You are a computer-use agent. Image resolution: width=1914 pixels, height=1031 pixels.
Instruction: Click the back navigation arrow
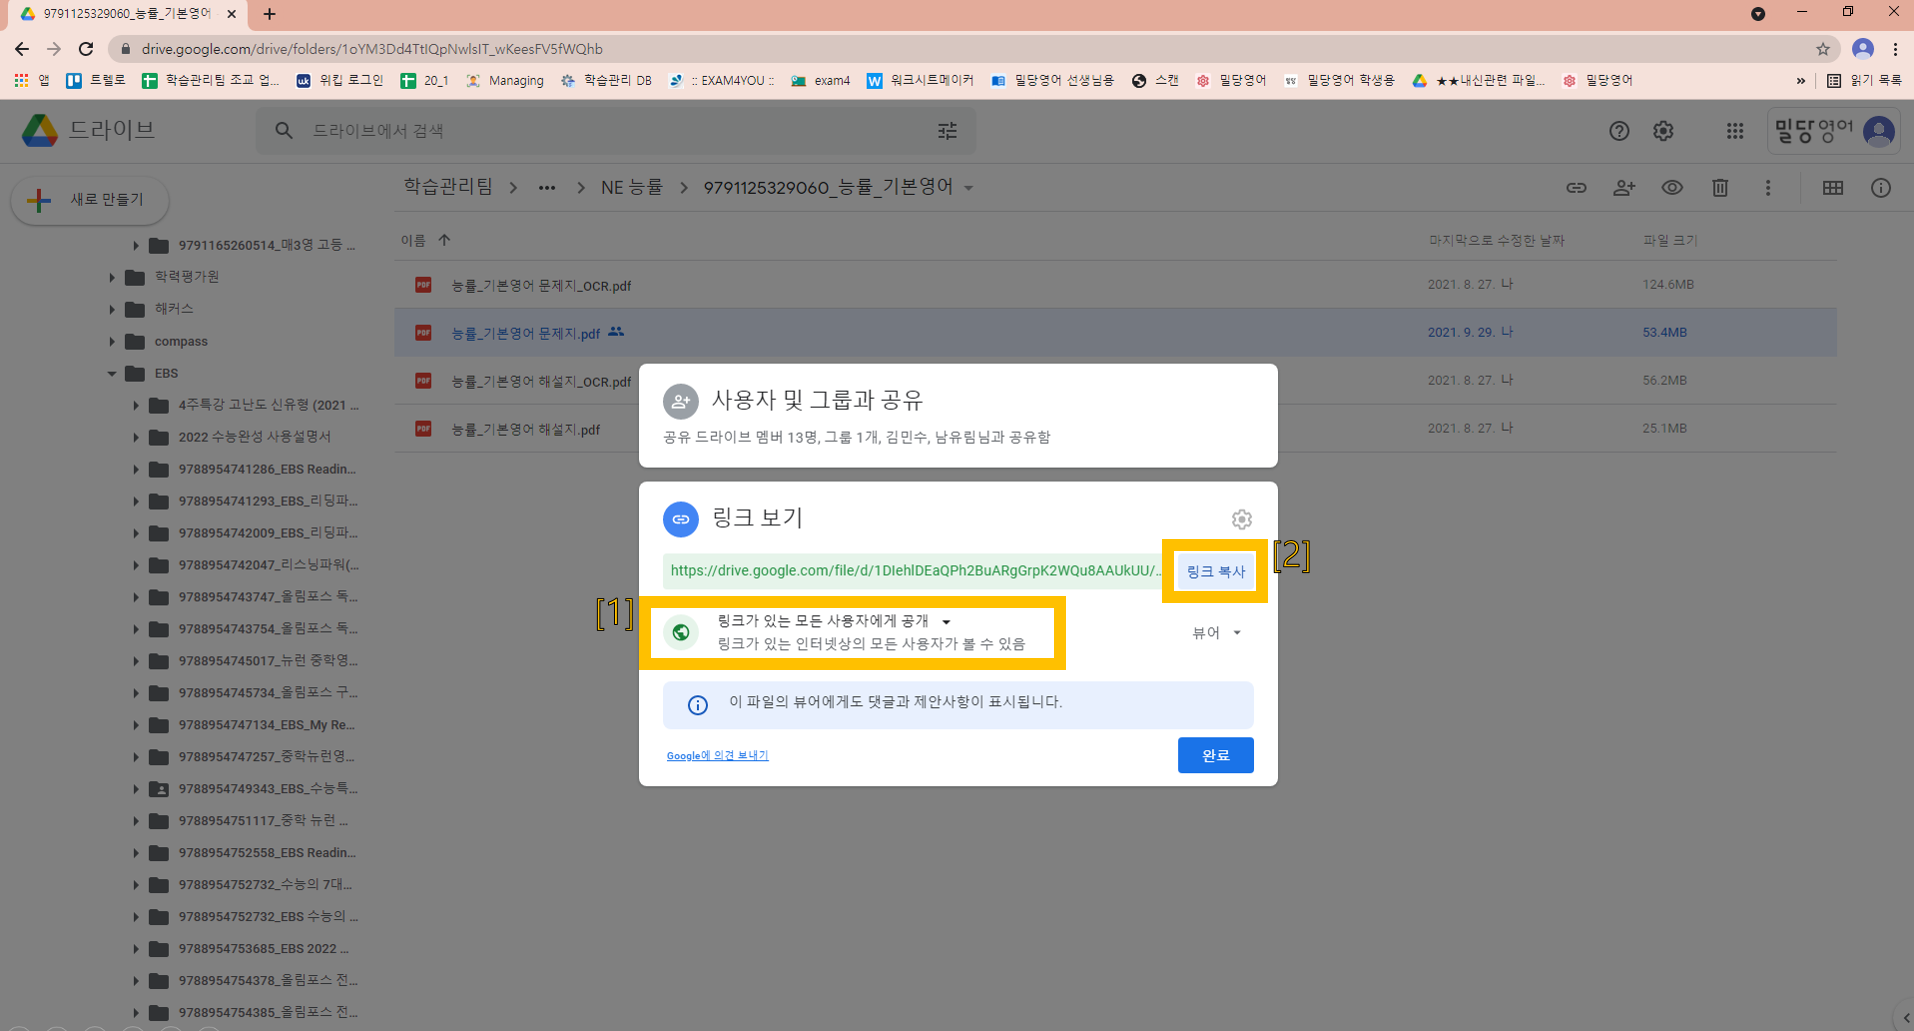(x=22, y=49)
